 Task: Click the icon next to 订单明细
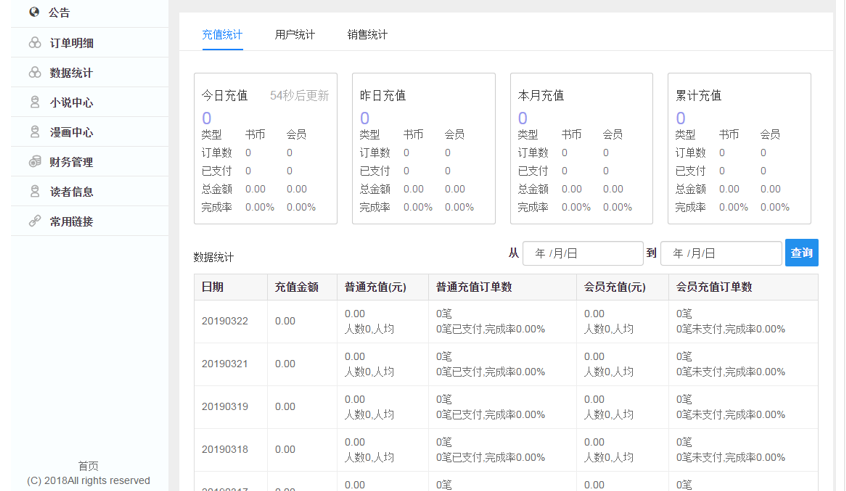(34, 43)
